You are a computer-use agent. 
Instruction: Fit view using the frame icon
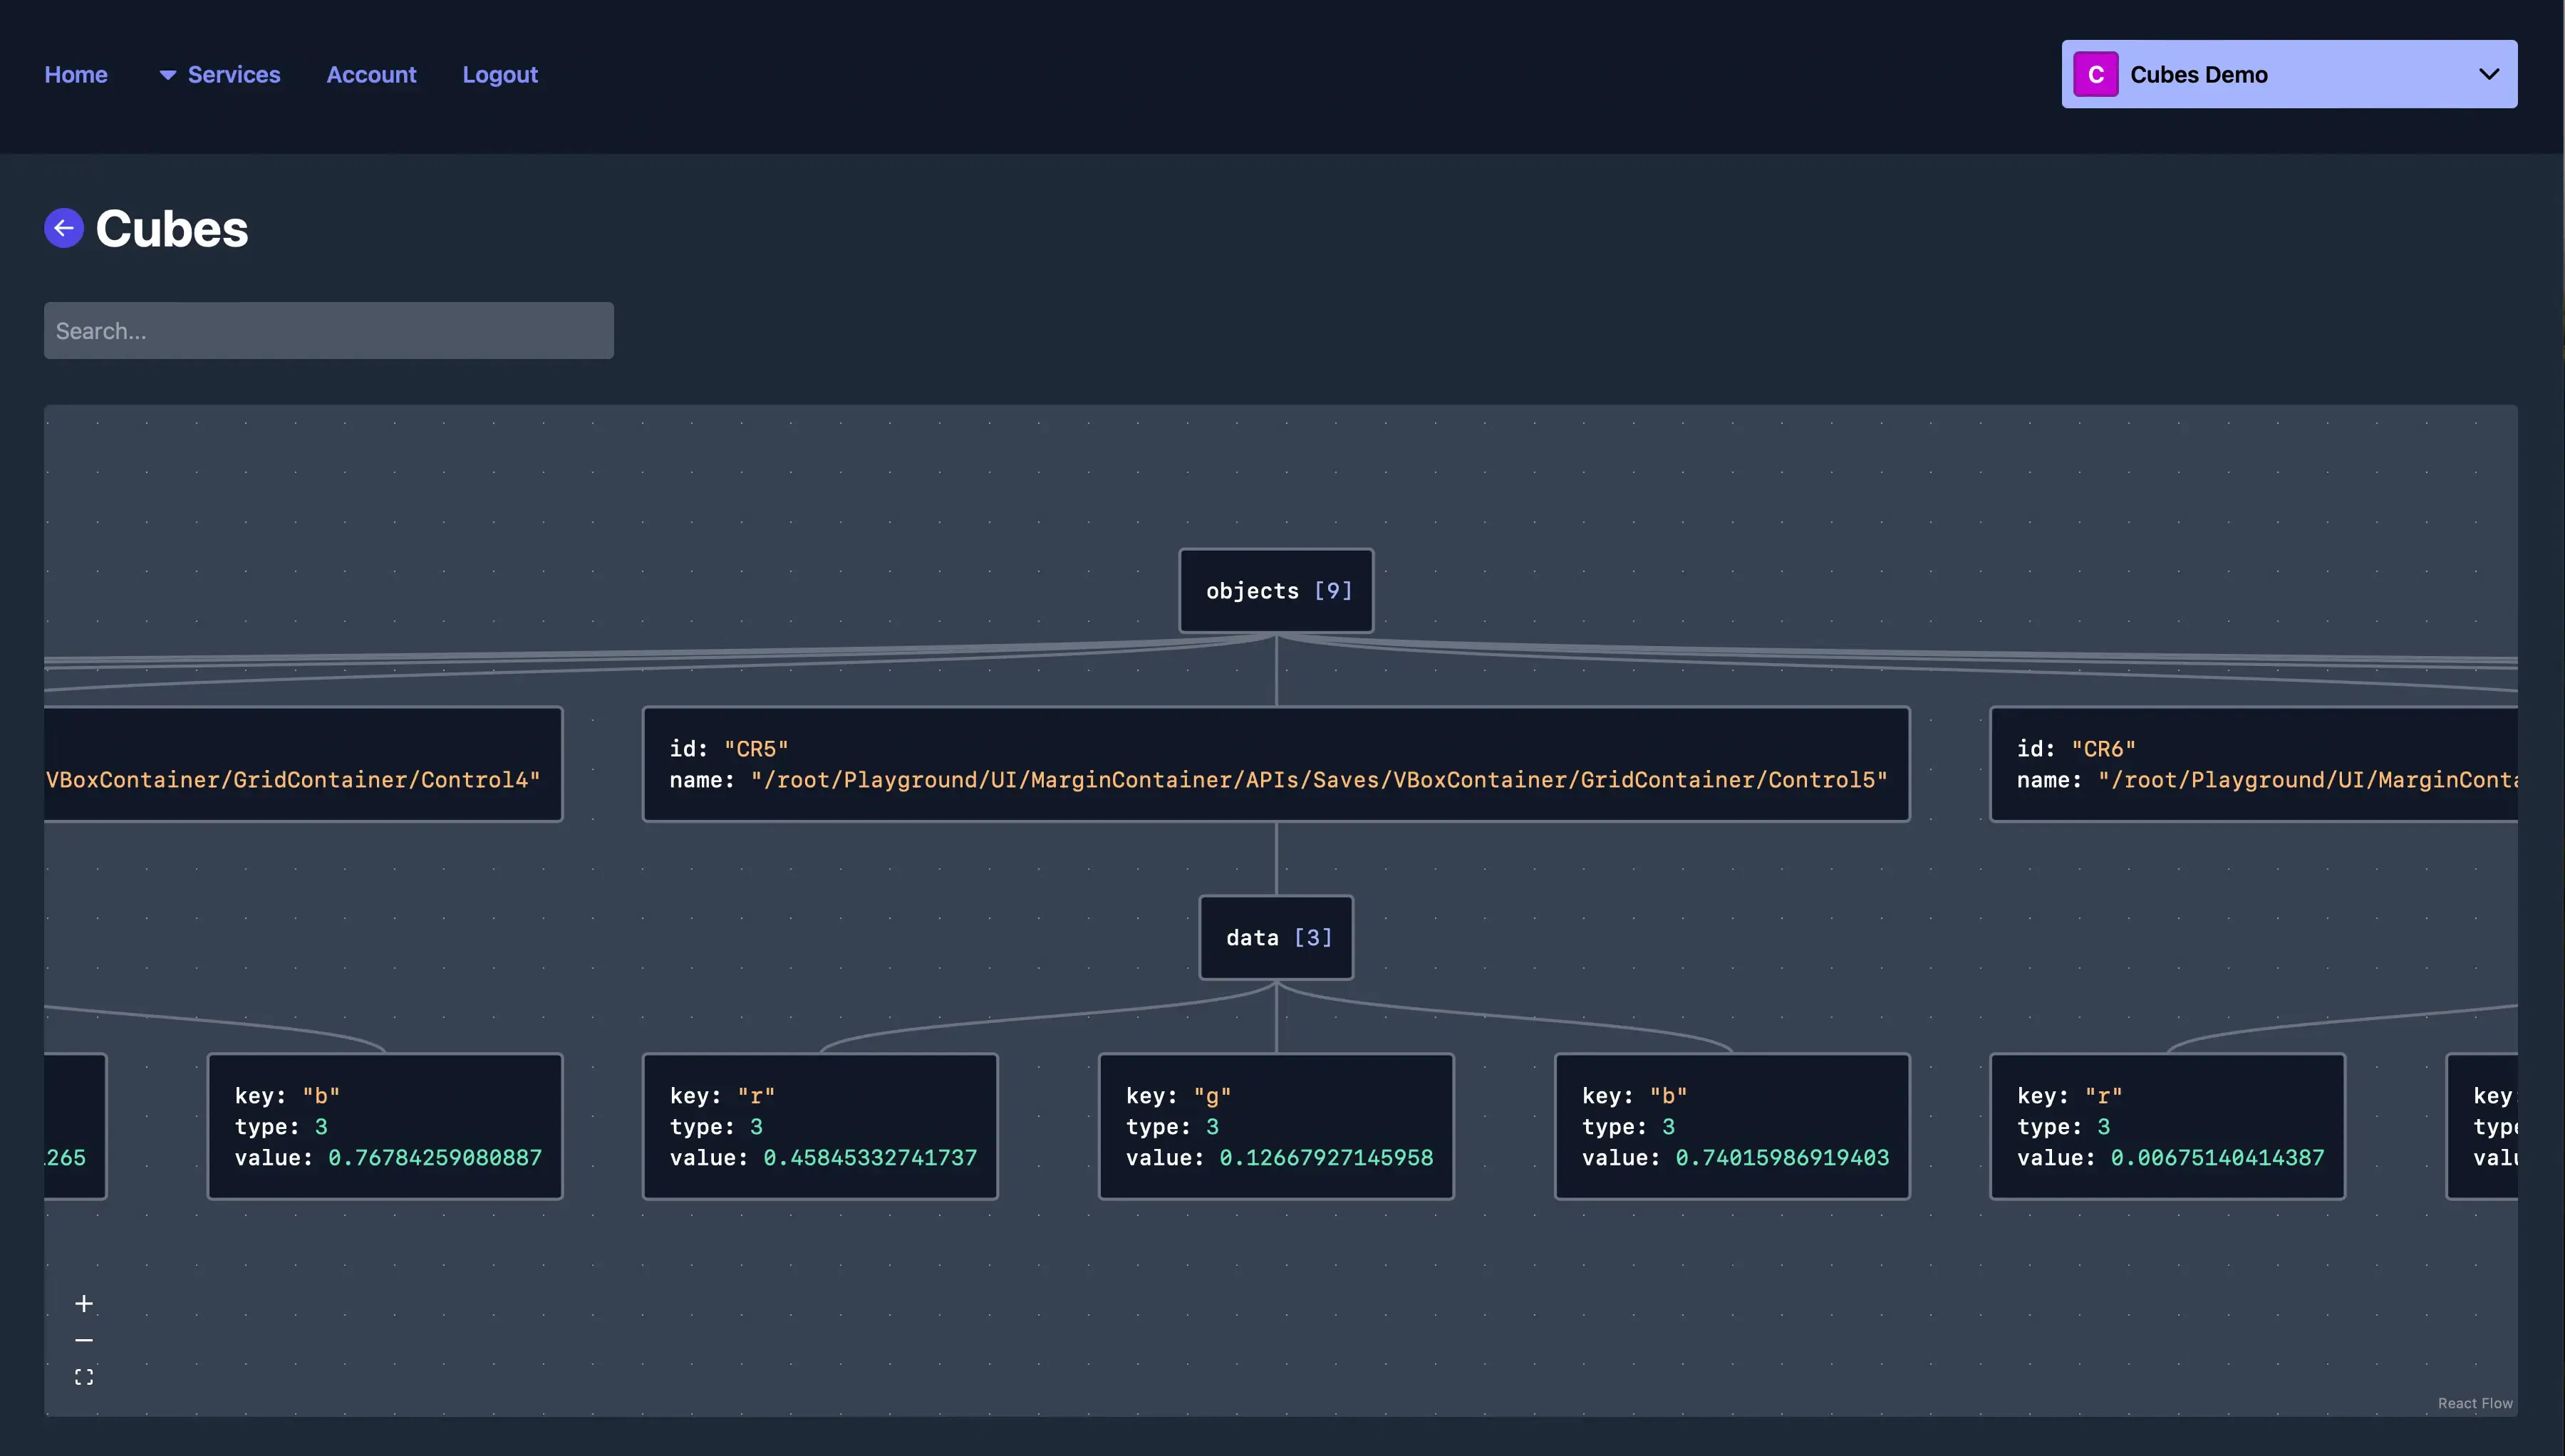(84, 1377)
